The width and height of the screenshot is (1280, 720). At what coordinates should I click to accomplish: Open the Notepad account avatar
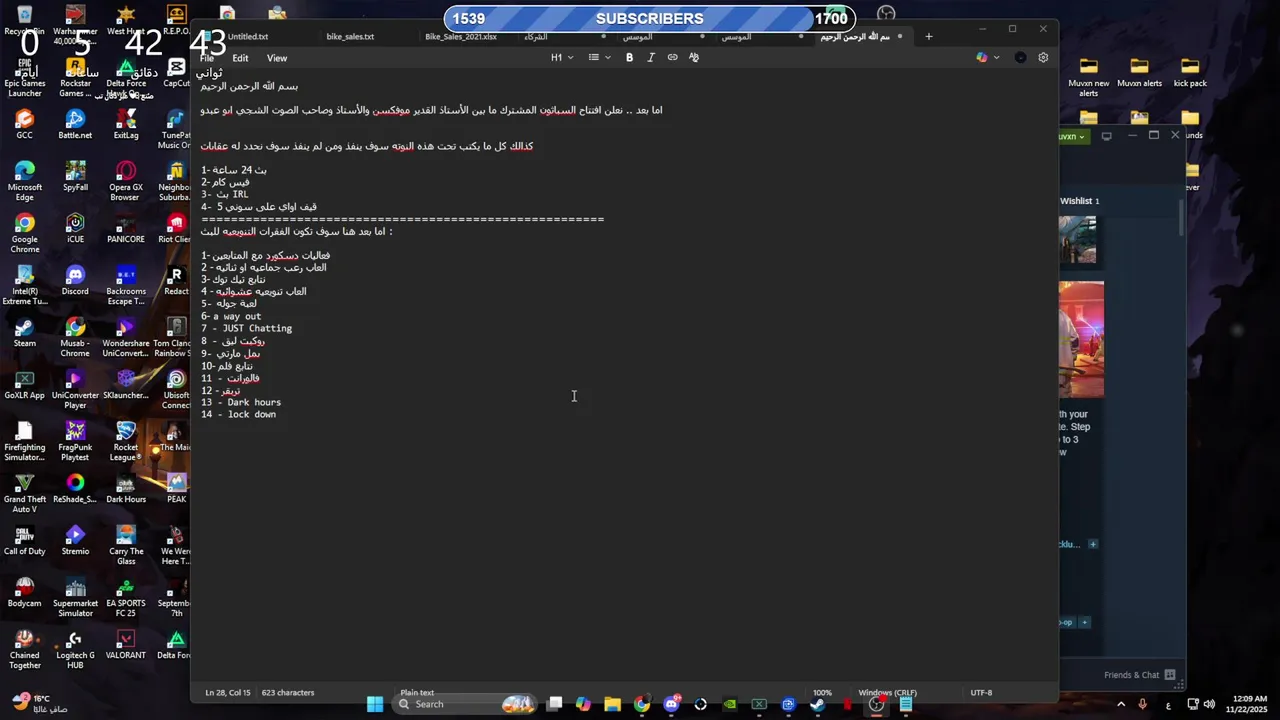point(1020,58)
